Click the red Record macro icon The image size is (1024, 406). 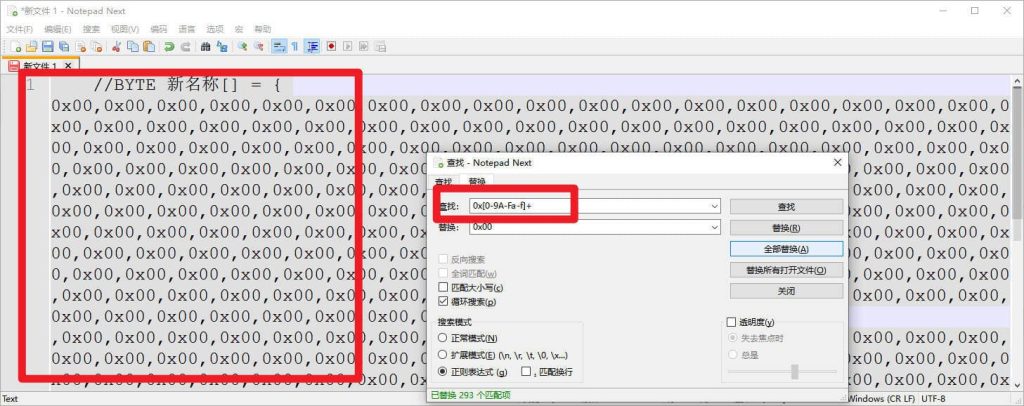tap(331, 46)
